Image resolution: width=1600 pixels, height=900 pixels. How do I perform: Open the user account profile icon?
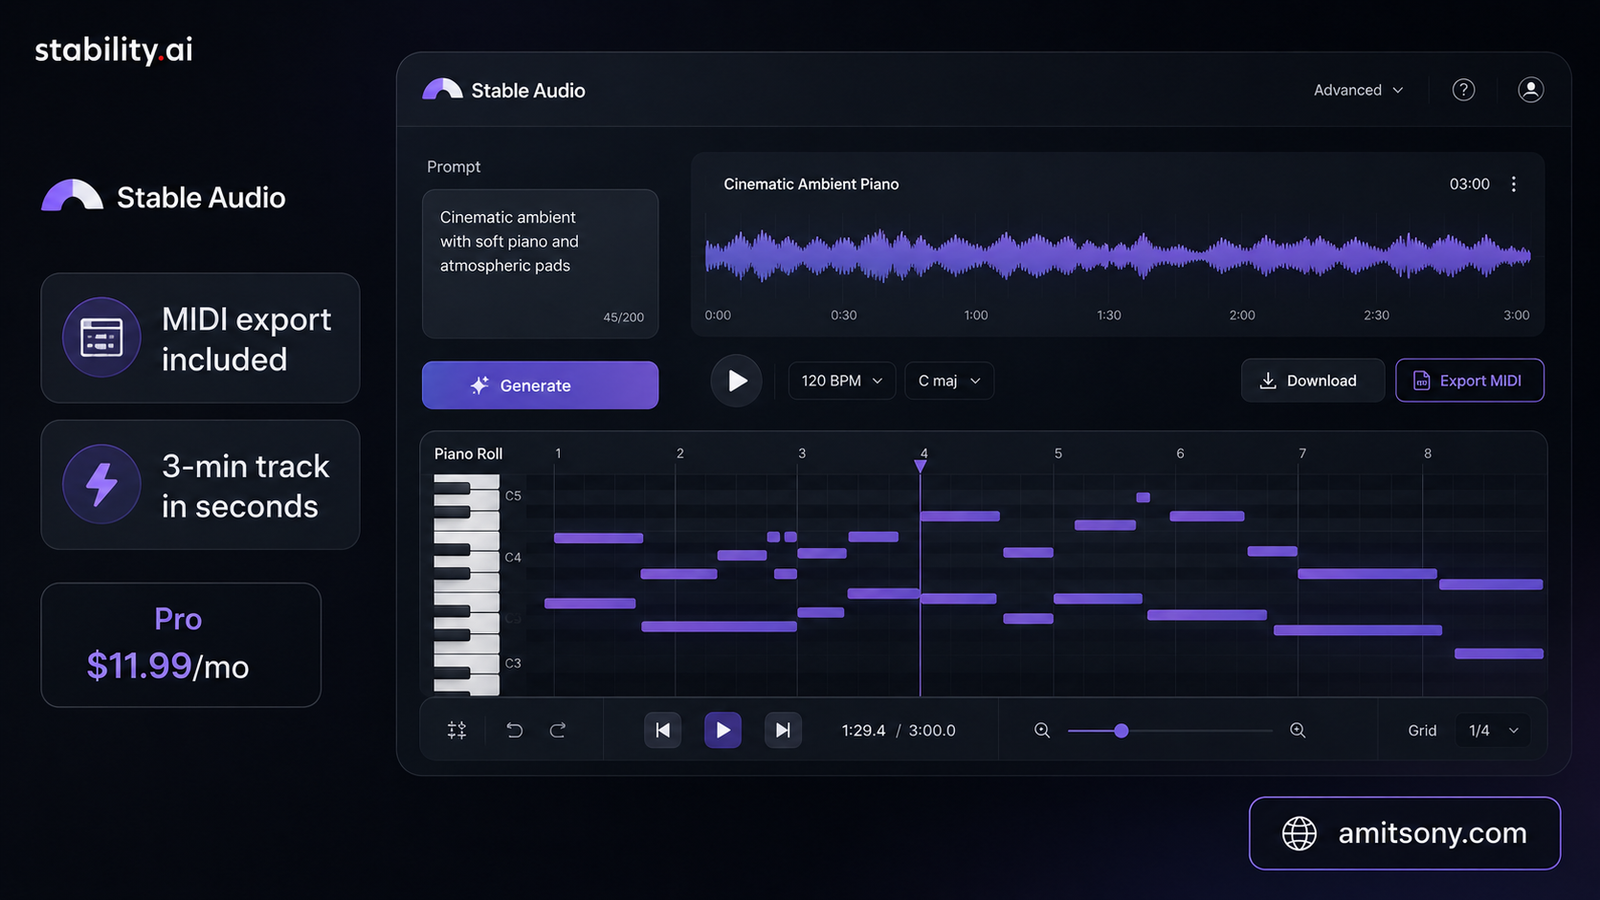[1530, 90]
